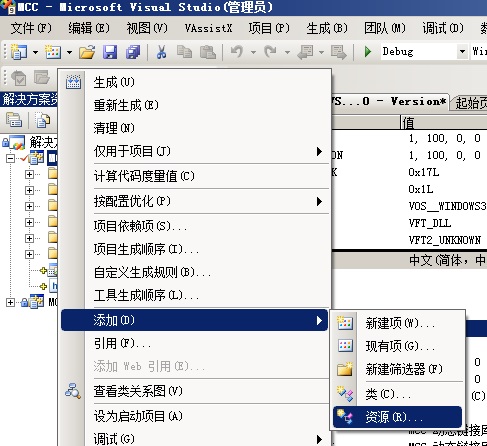Click the VFT2_UNKNOWN value cell
The width and height of the screenshot is (487, 446).
pos(445,240)
